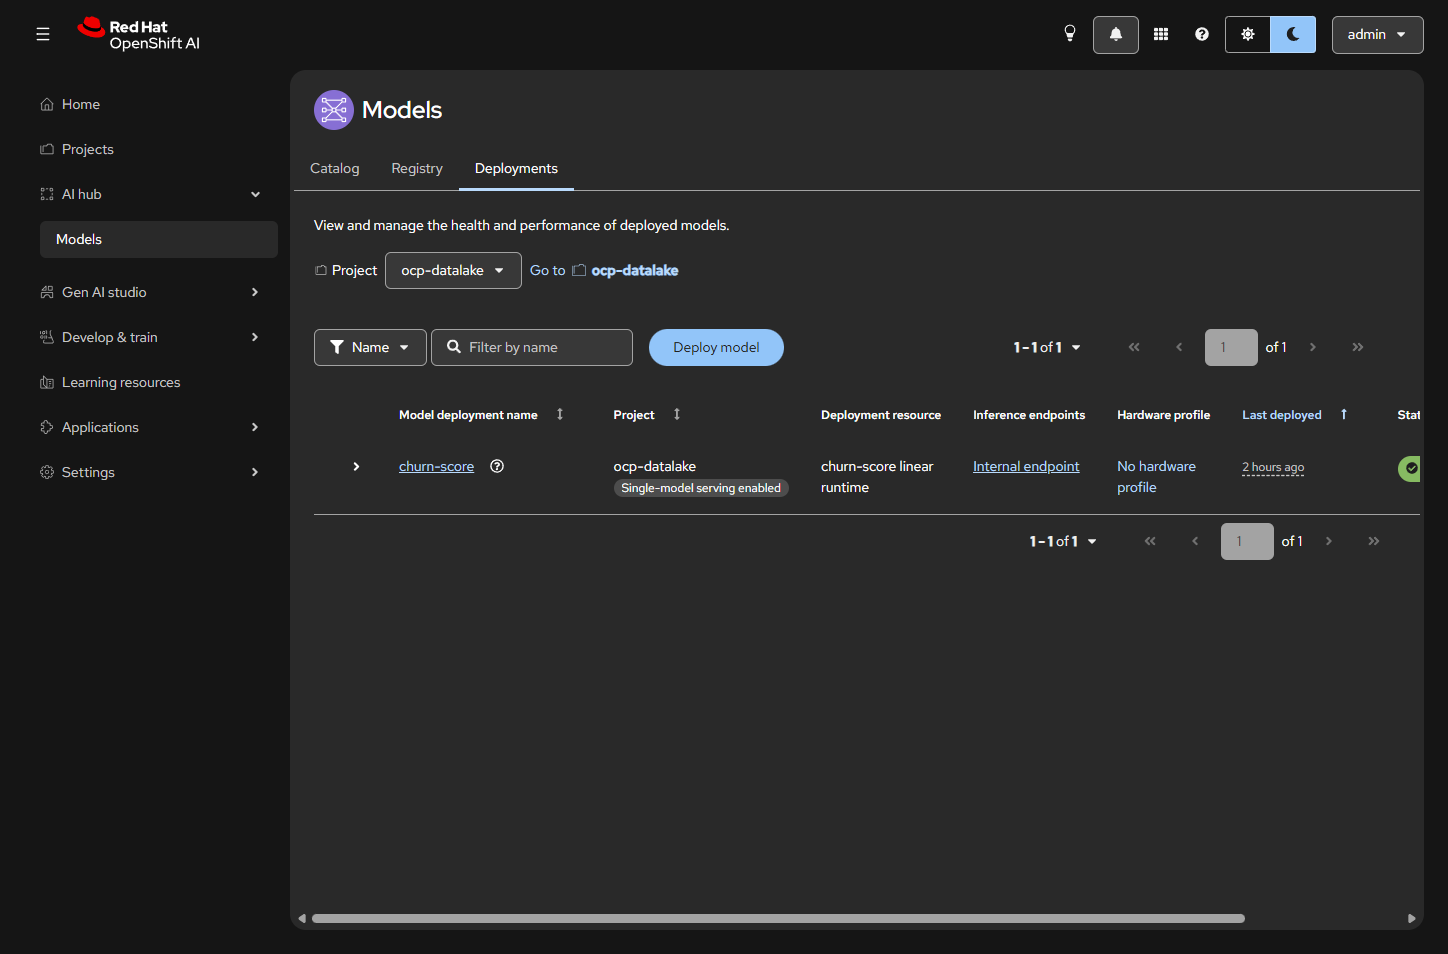Click top next page arrow

coord(1313,347)
